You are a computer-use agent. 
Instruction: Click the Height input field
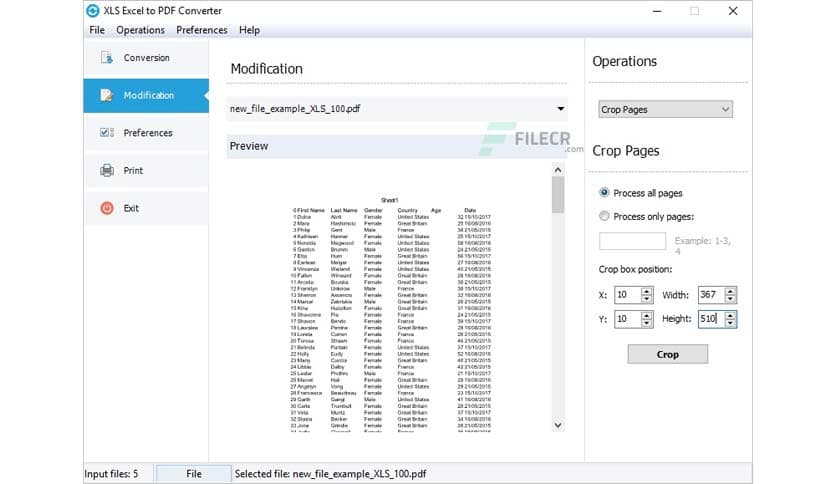pyautogui.click(x=711, y=319)
